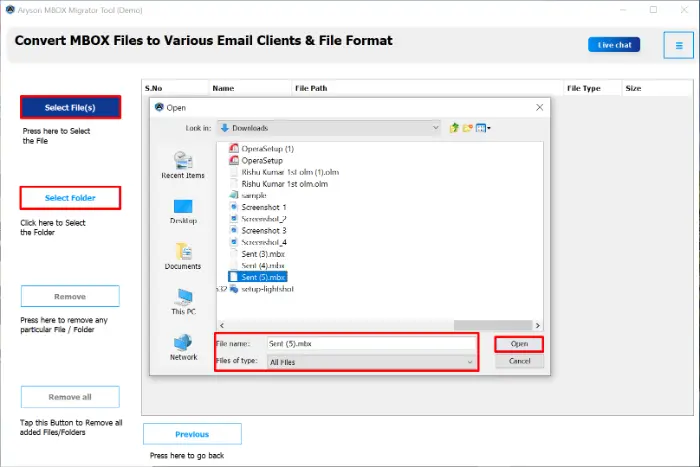Viewport: 700px width, 467px height.
Task: Minimize the Aryson MBOX Migrator window
Action: click(x=623, y=9)
